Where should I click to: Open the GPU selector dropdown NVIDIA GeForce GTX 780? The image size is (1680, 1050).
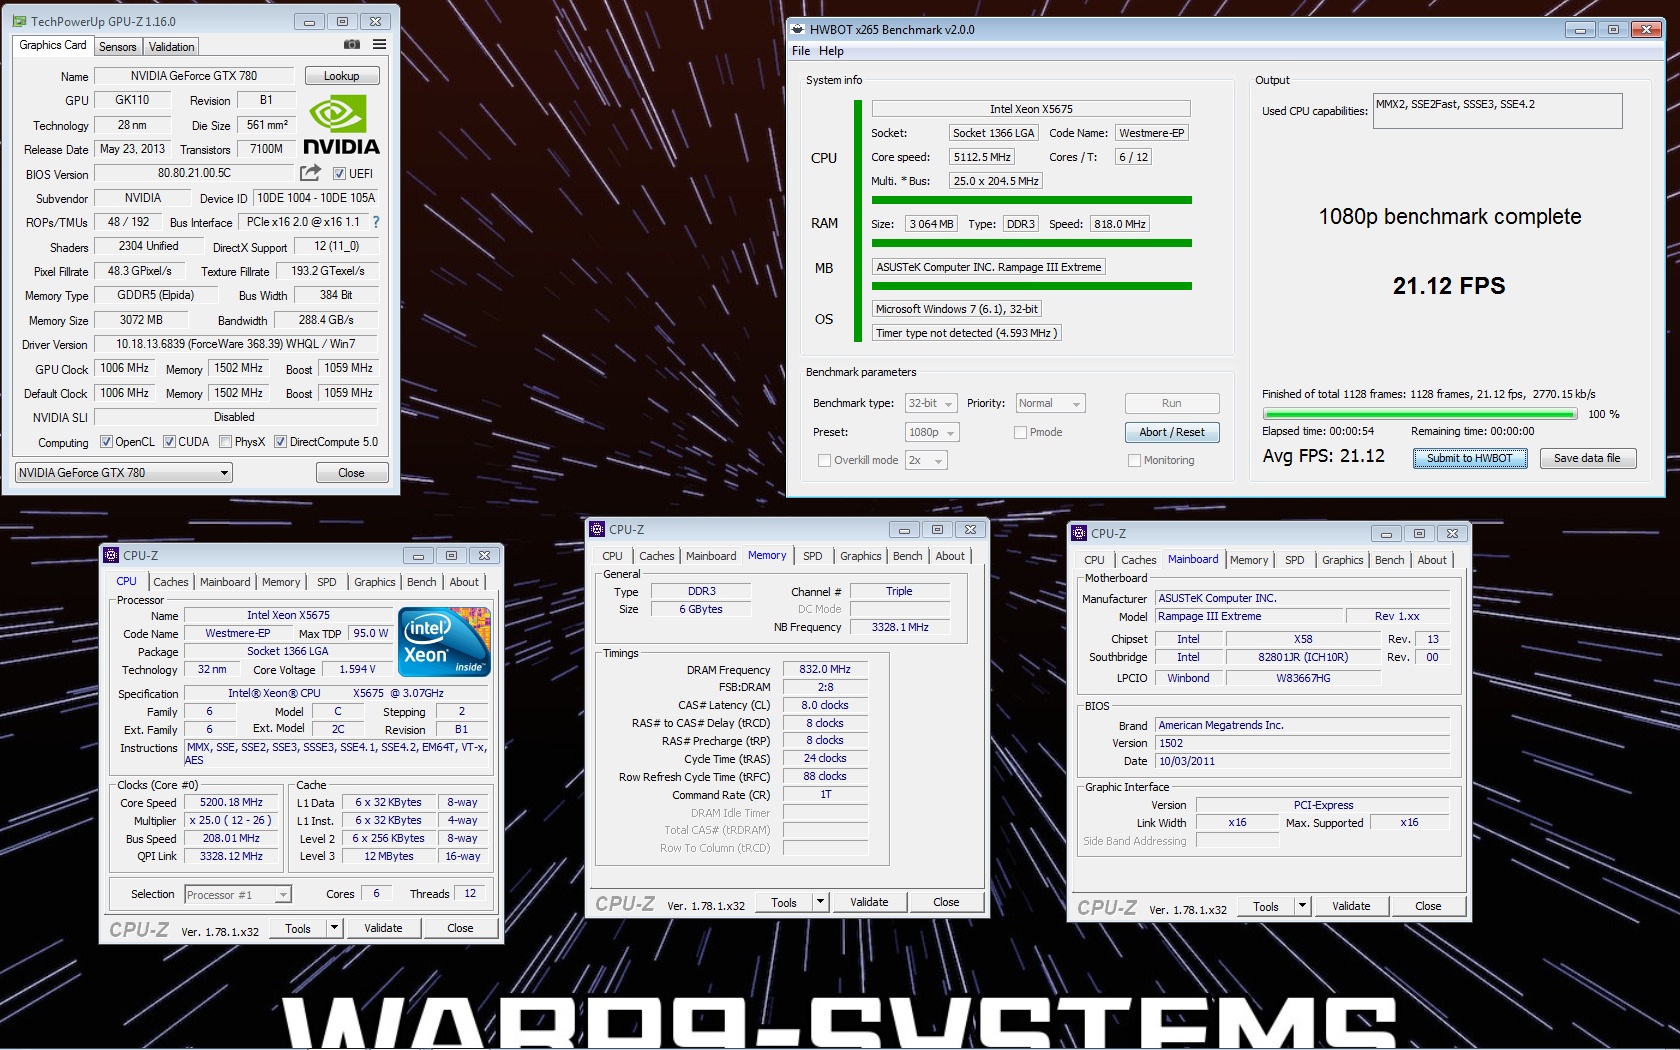123,473
